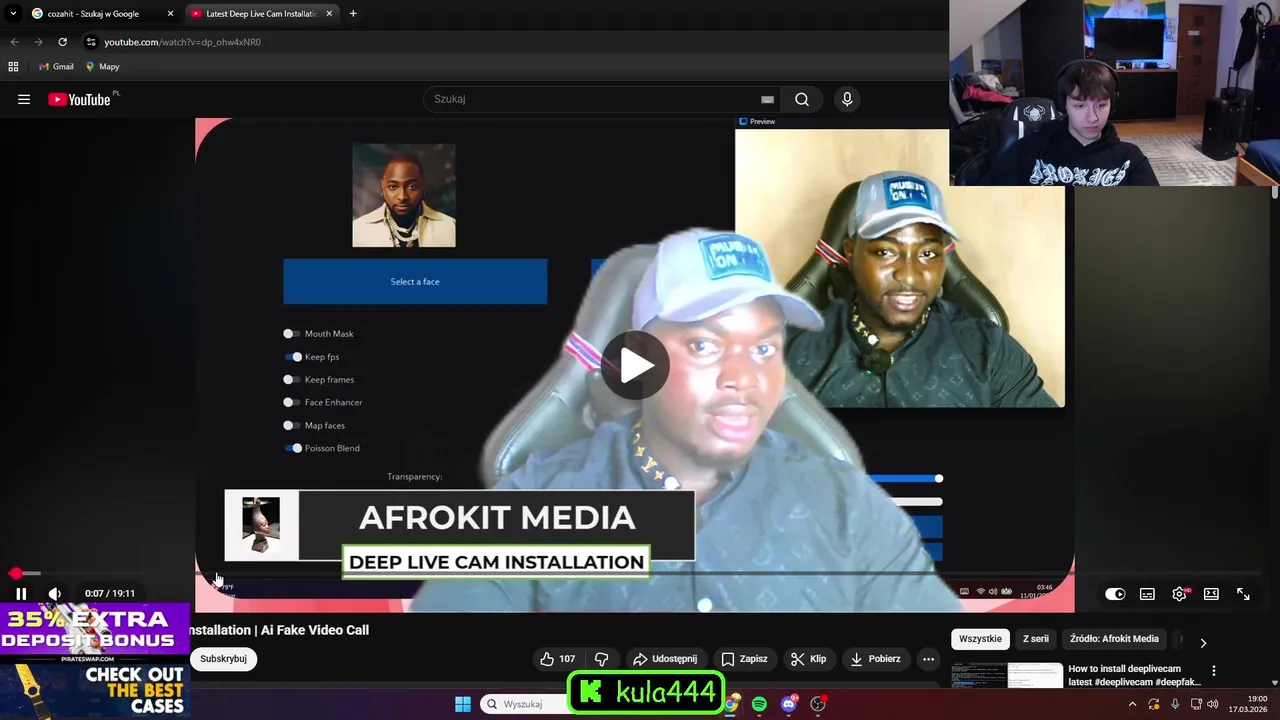This screenshot has height=720, width=1280.
Task: Toggle the autoplay switch in player
Action: 1115,594
